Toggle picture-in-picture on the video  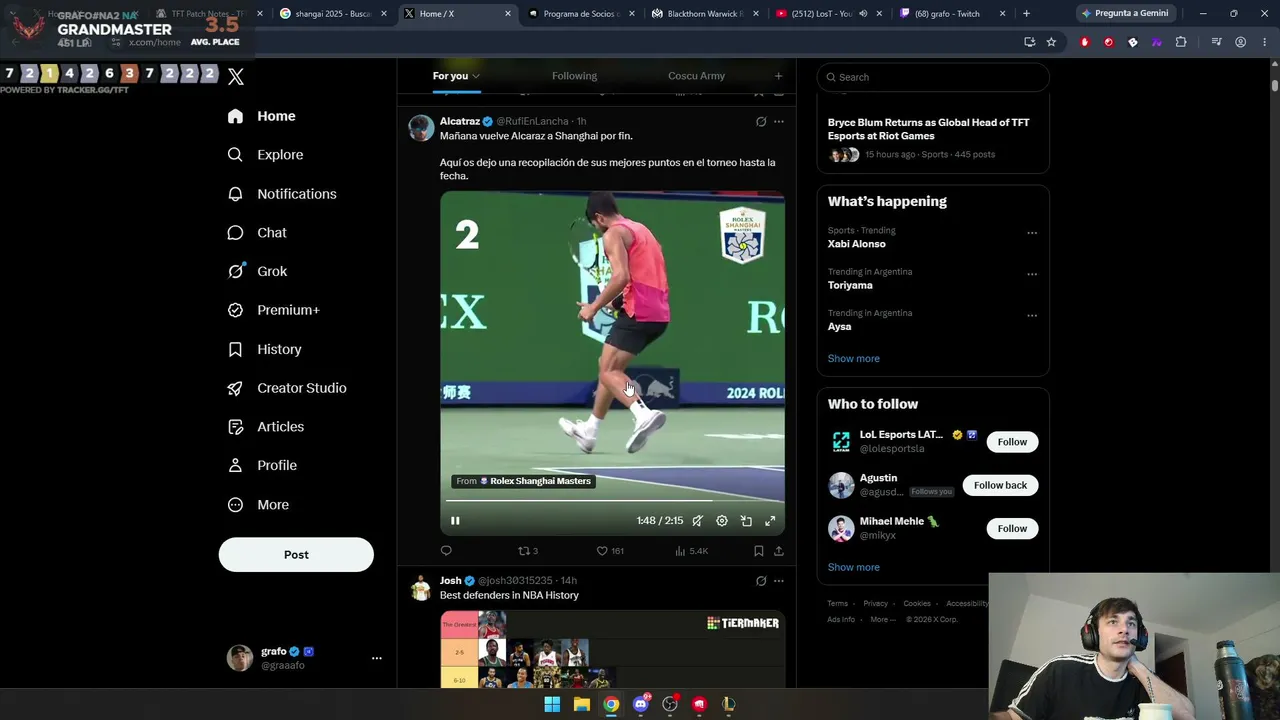pos(746,521)
